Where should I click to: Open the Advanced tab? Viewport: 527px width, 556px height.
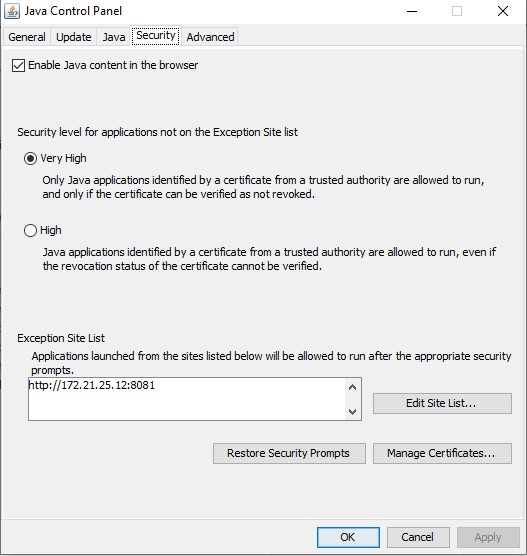coord(210,37)
